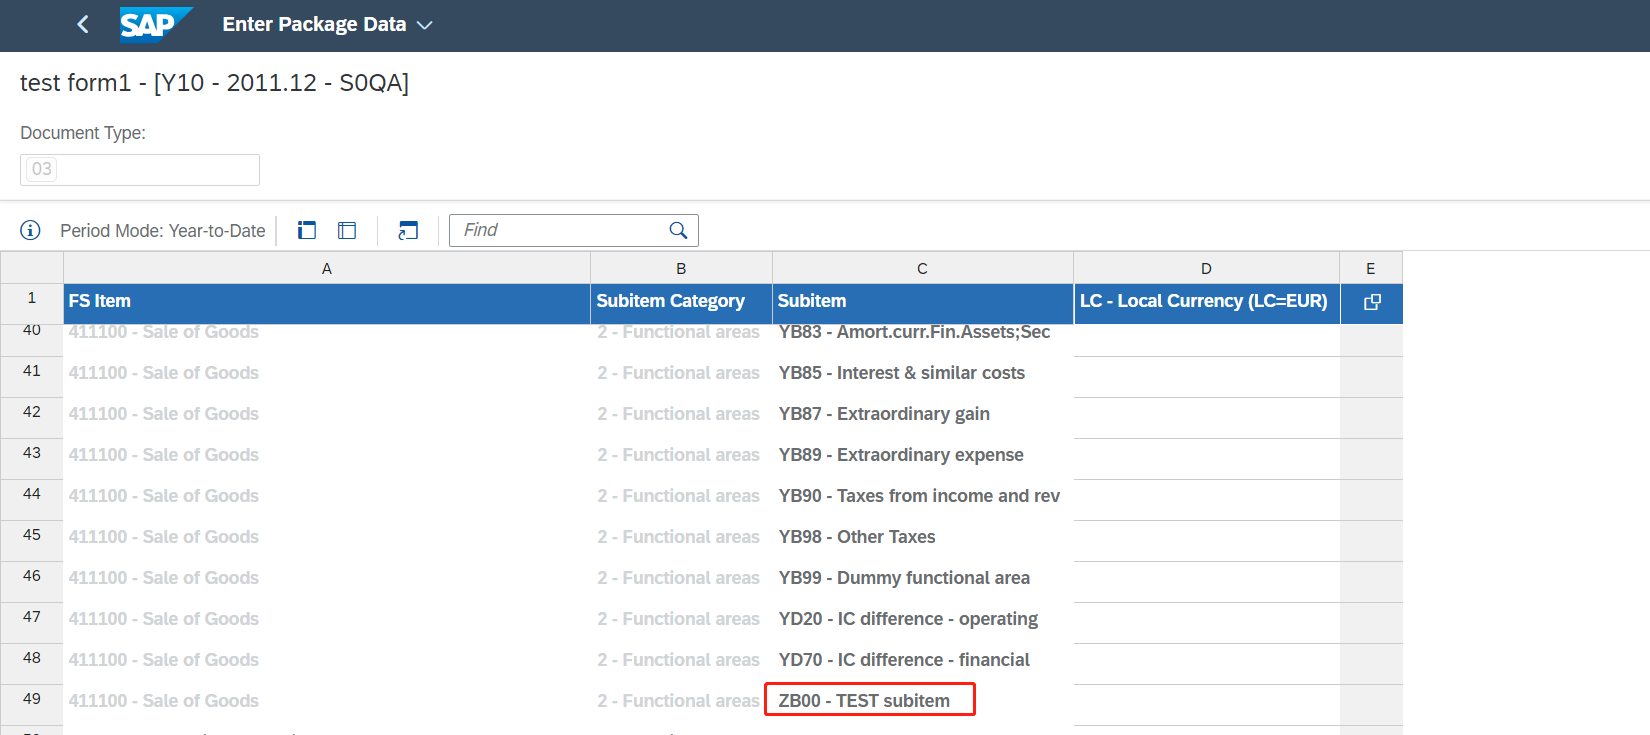The image size is (1650, 735).
Task: Toggle freeze header row icon
Action: pos(307,231)
